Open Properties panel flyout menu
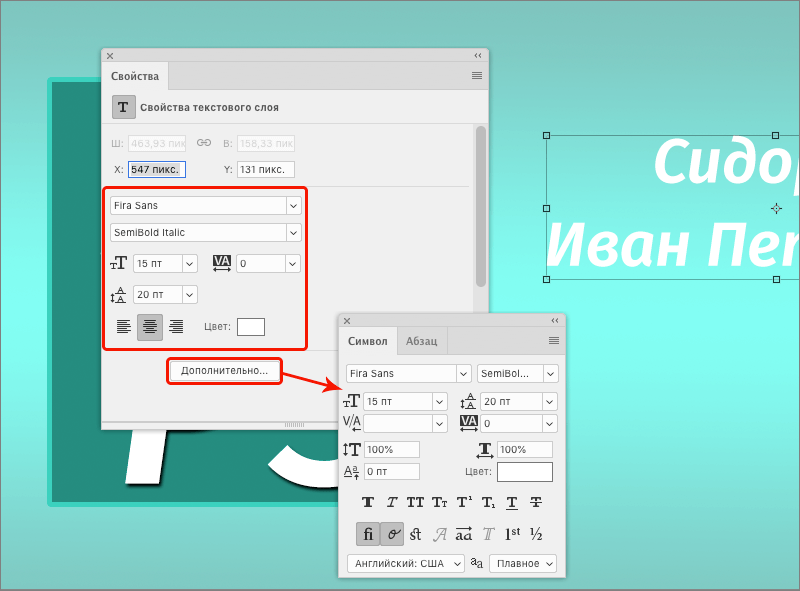This screenshot has height=591, width=800. 477,76
